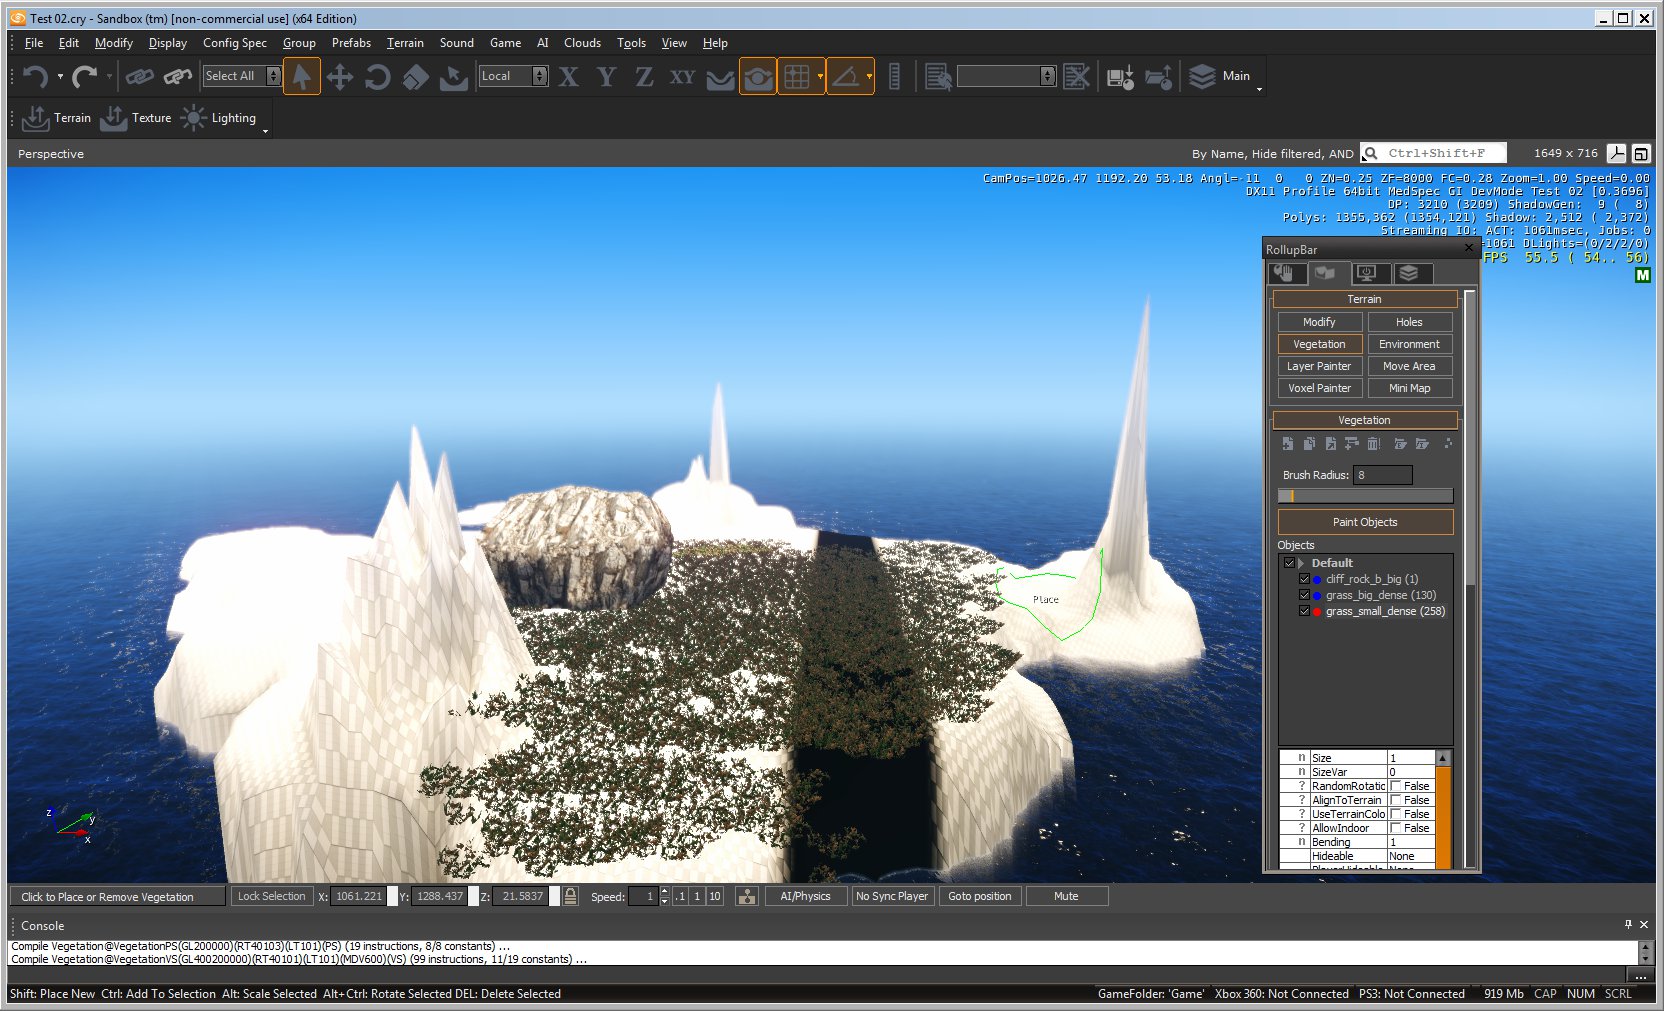
Task: Click the Terrain export icon
Action: click(36, 118)
